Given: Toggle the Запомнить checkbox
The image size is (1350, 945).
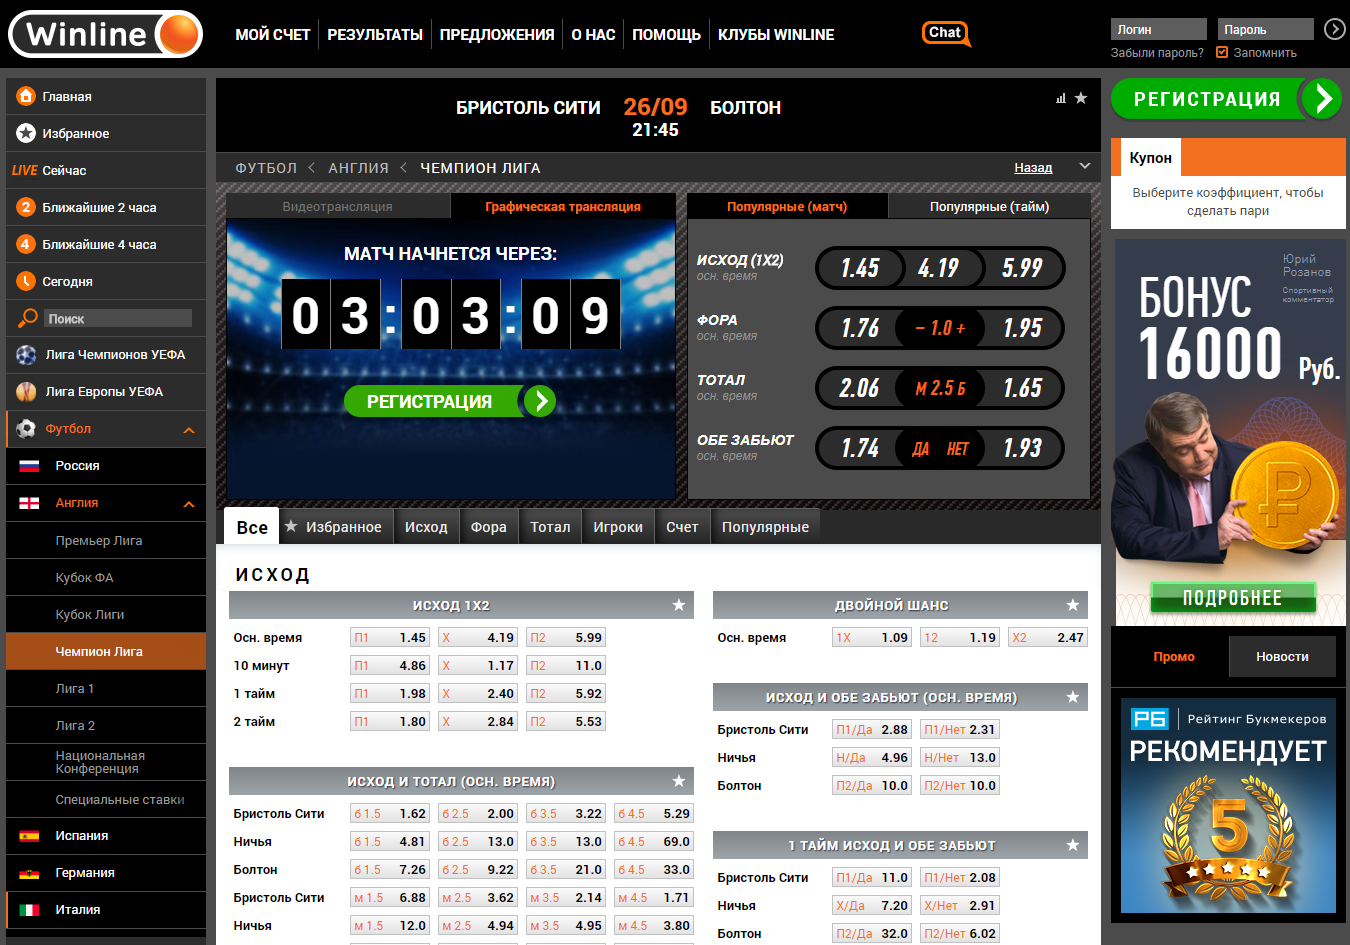Looking at the screenshot, I should [1222, 52].
